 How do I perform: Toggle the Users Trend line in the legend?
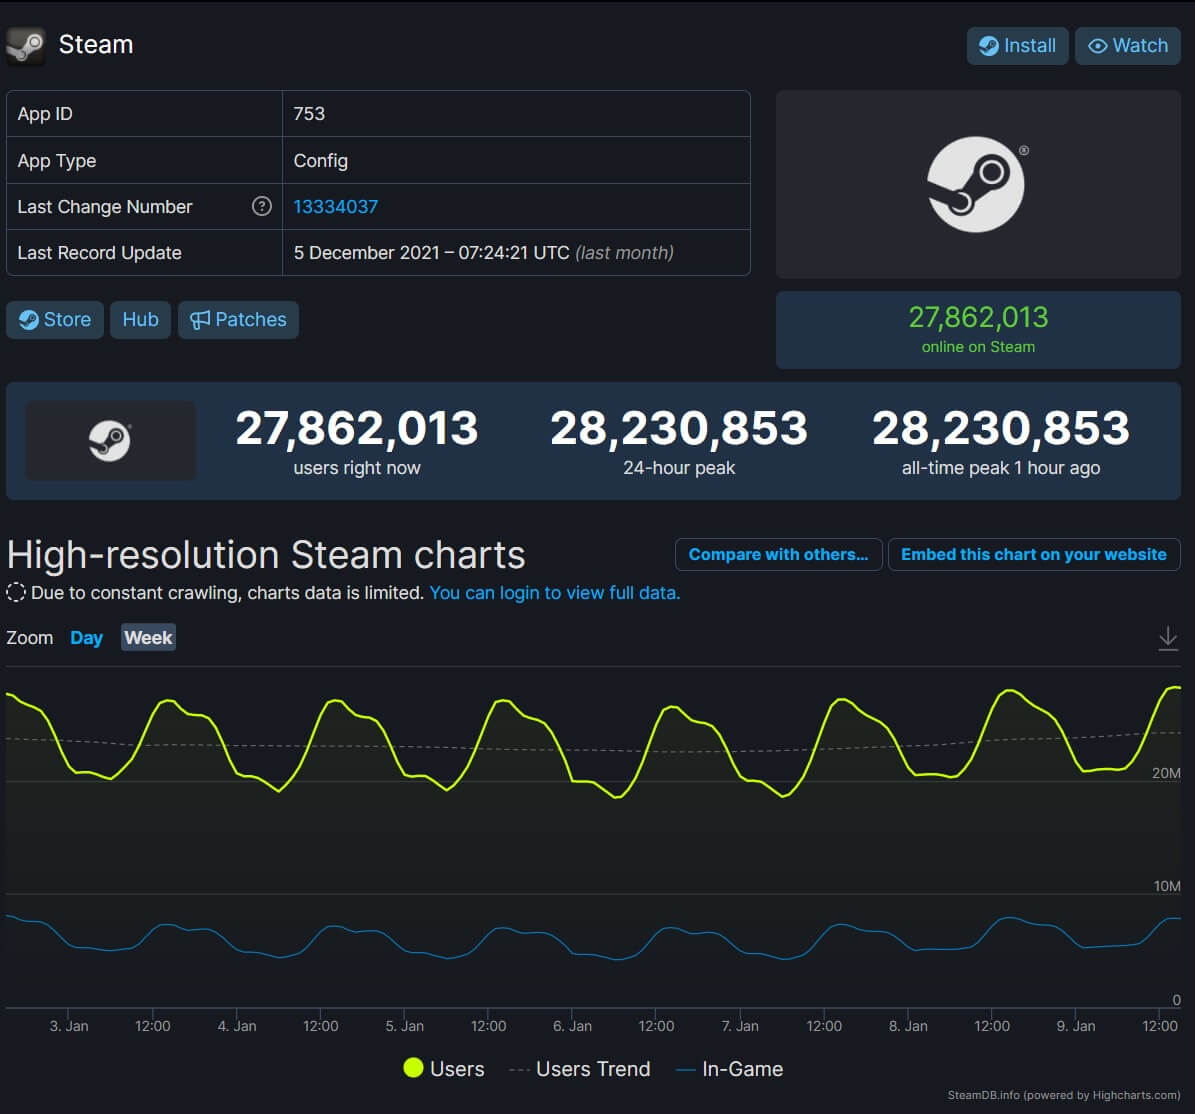(580, 1068)
